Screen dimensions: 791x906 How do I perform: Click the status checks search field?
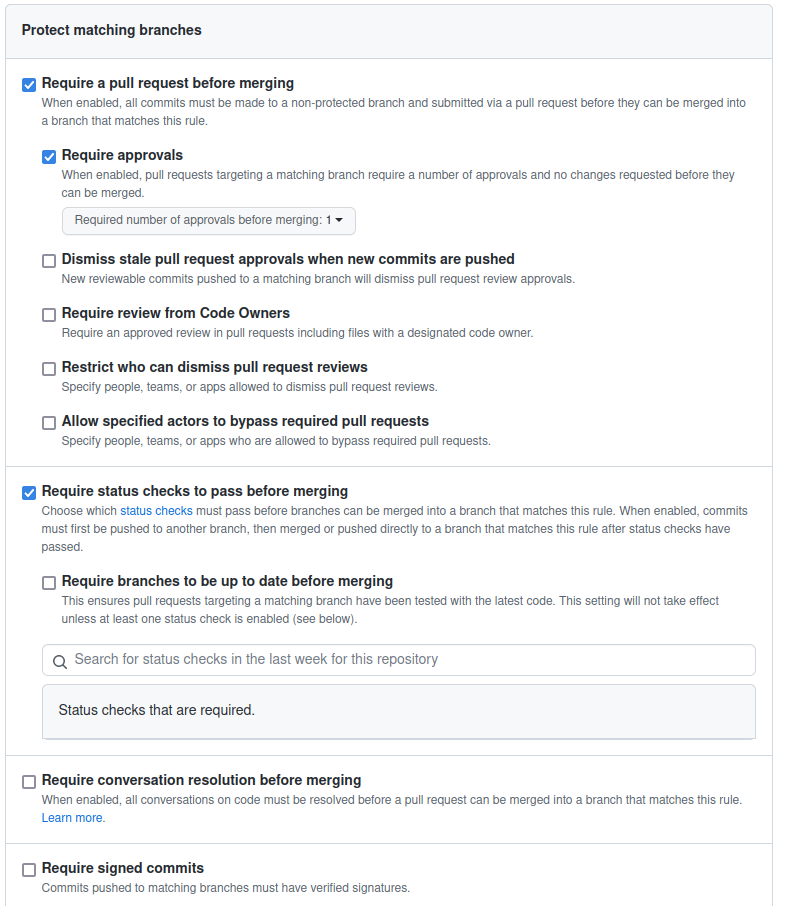coord(399,660)
